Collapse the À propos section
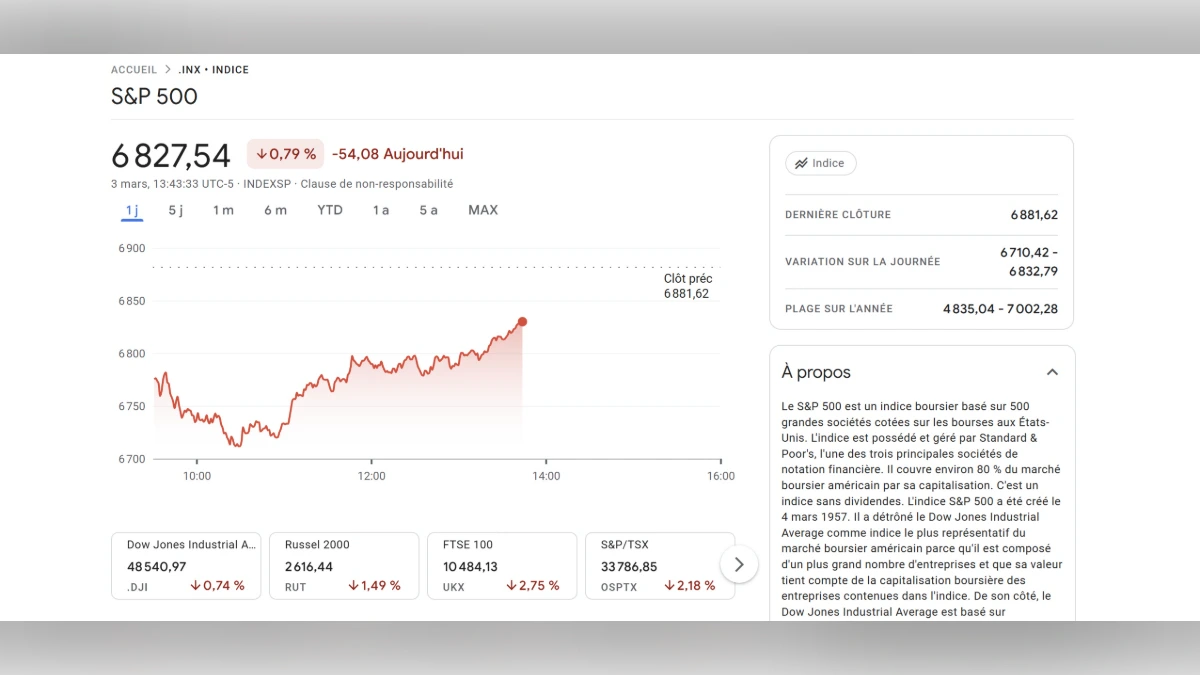 click(x=1052, y=371)
